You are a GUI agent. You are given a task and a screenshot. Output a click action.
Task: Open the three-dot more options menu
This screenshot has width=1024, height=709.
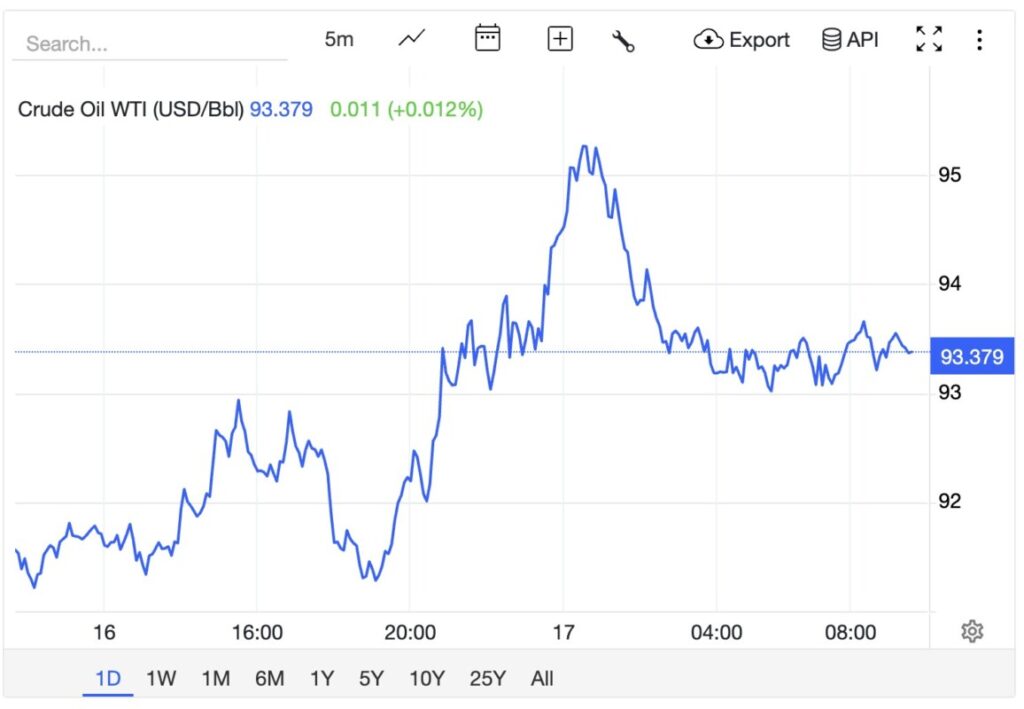pos(979,40)
